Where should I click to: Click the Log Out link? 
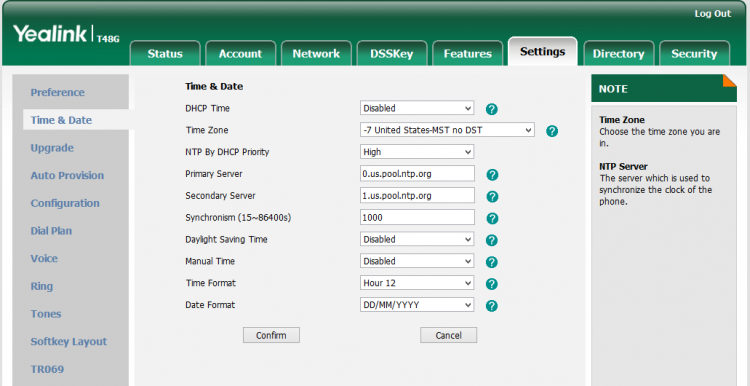click(x=713, y=14)
